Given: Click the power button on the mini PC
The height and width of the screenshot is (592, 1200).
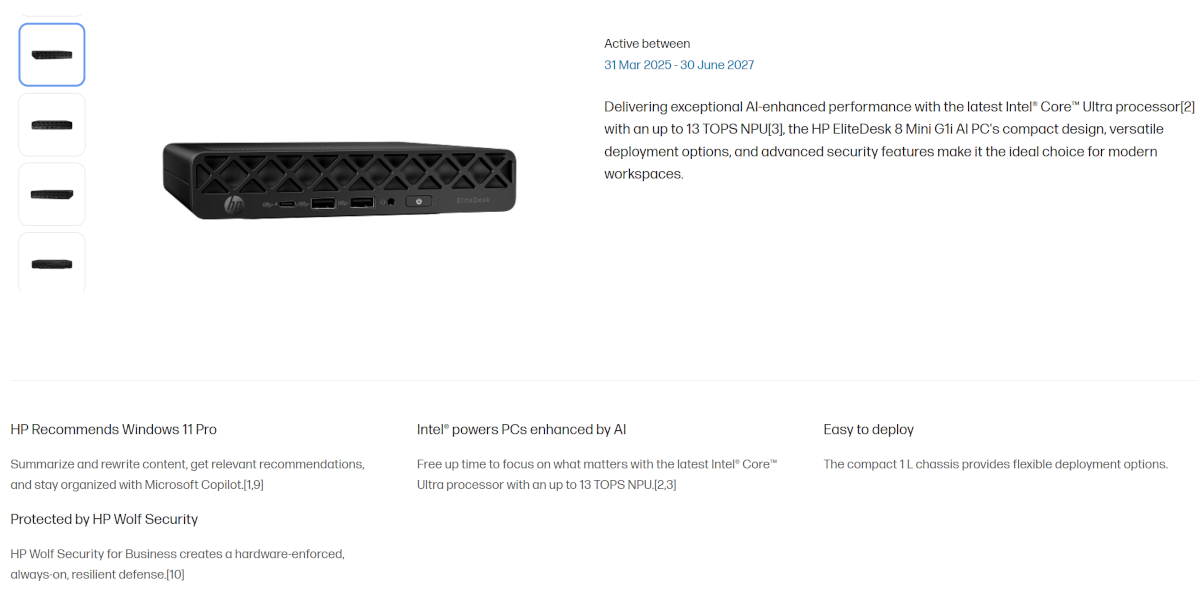Looking at the screenshot, I should coord(418,201).
